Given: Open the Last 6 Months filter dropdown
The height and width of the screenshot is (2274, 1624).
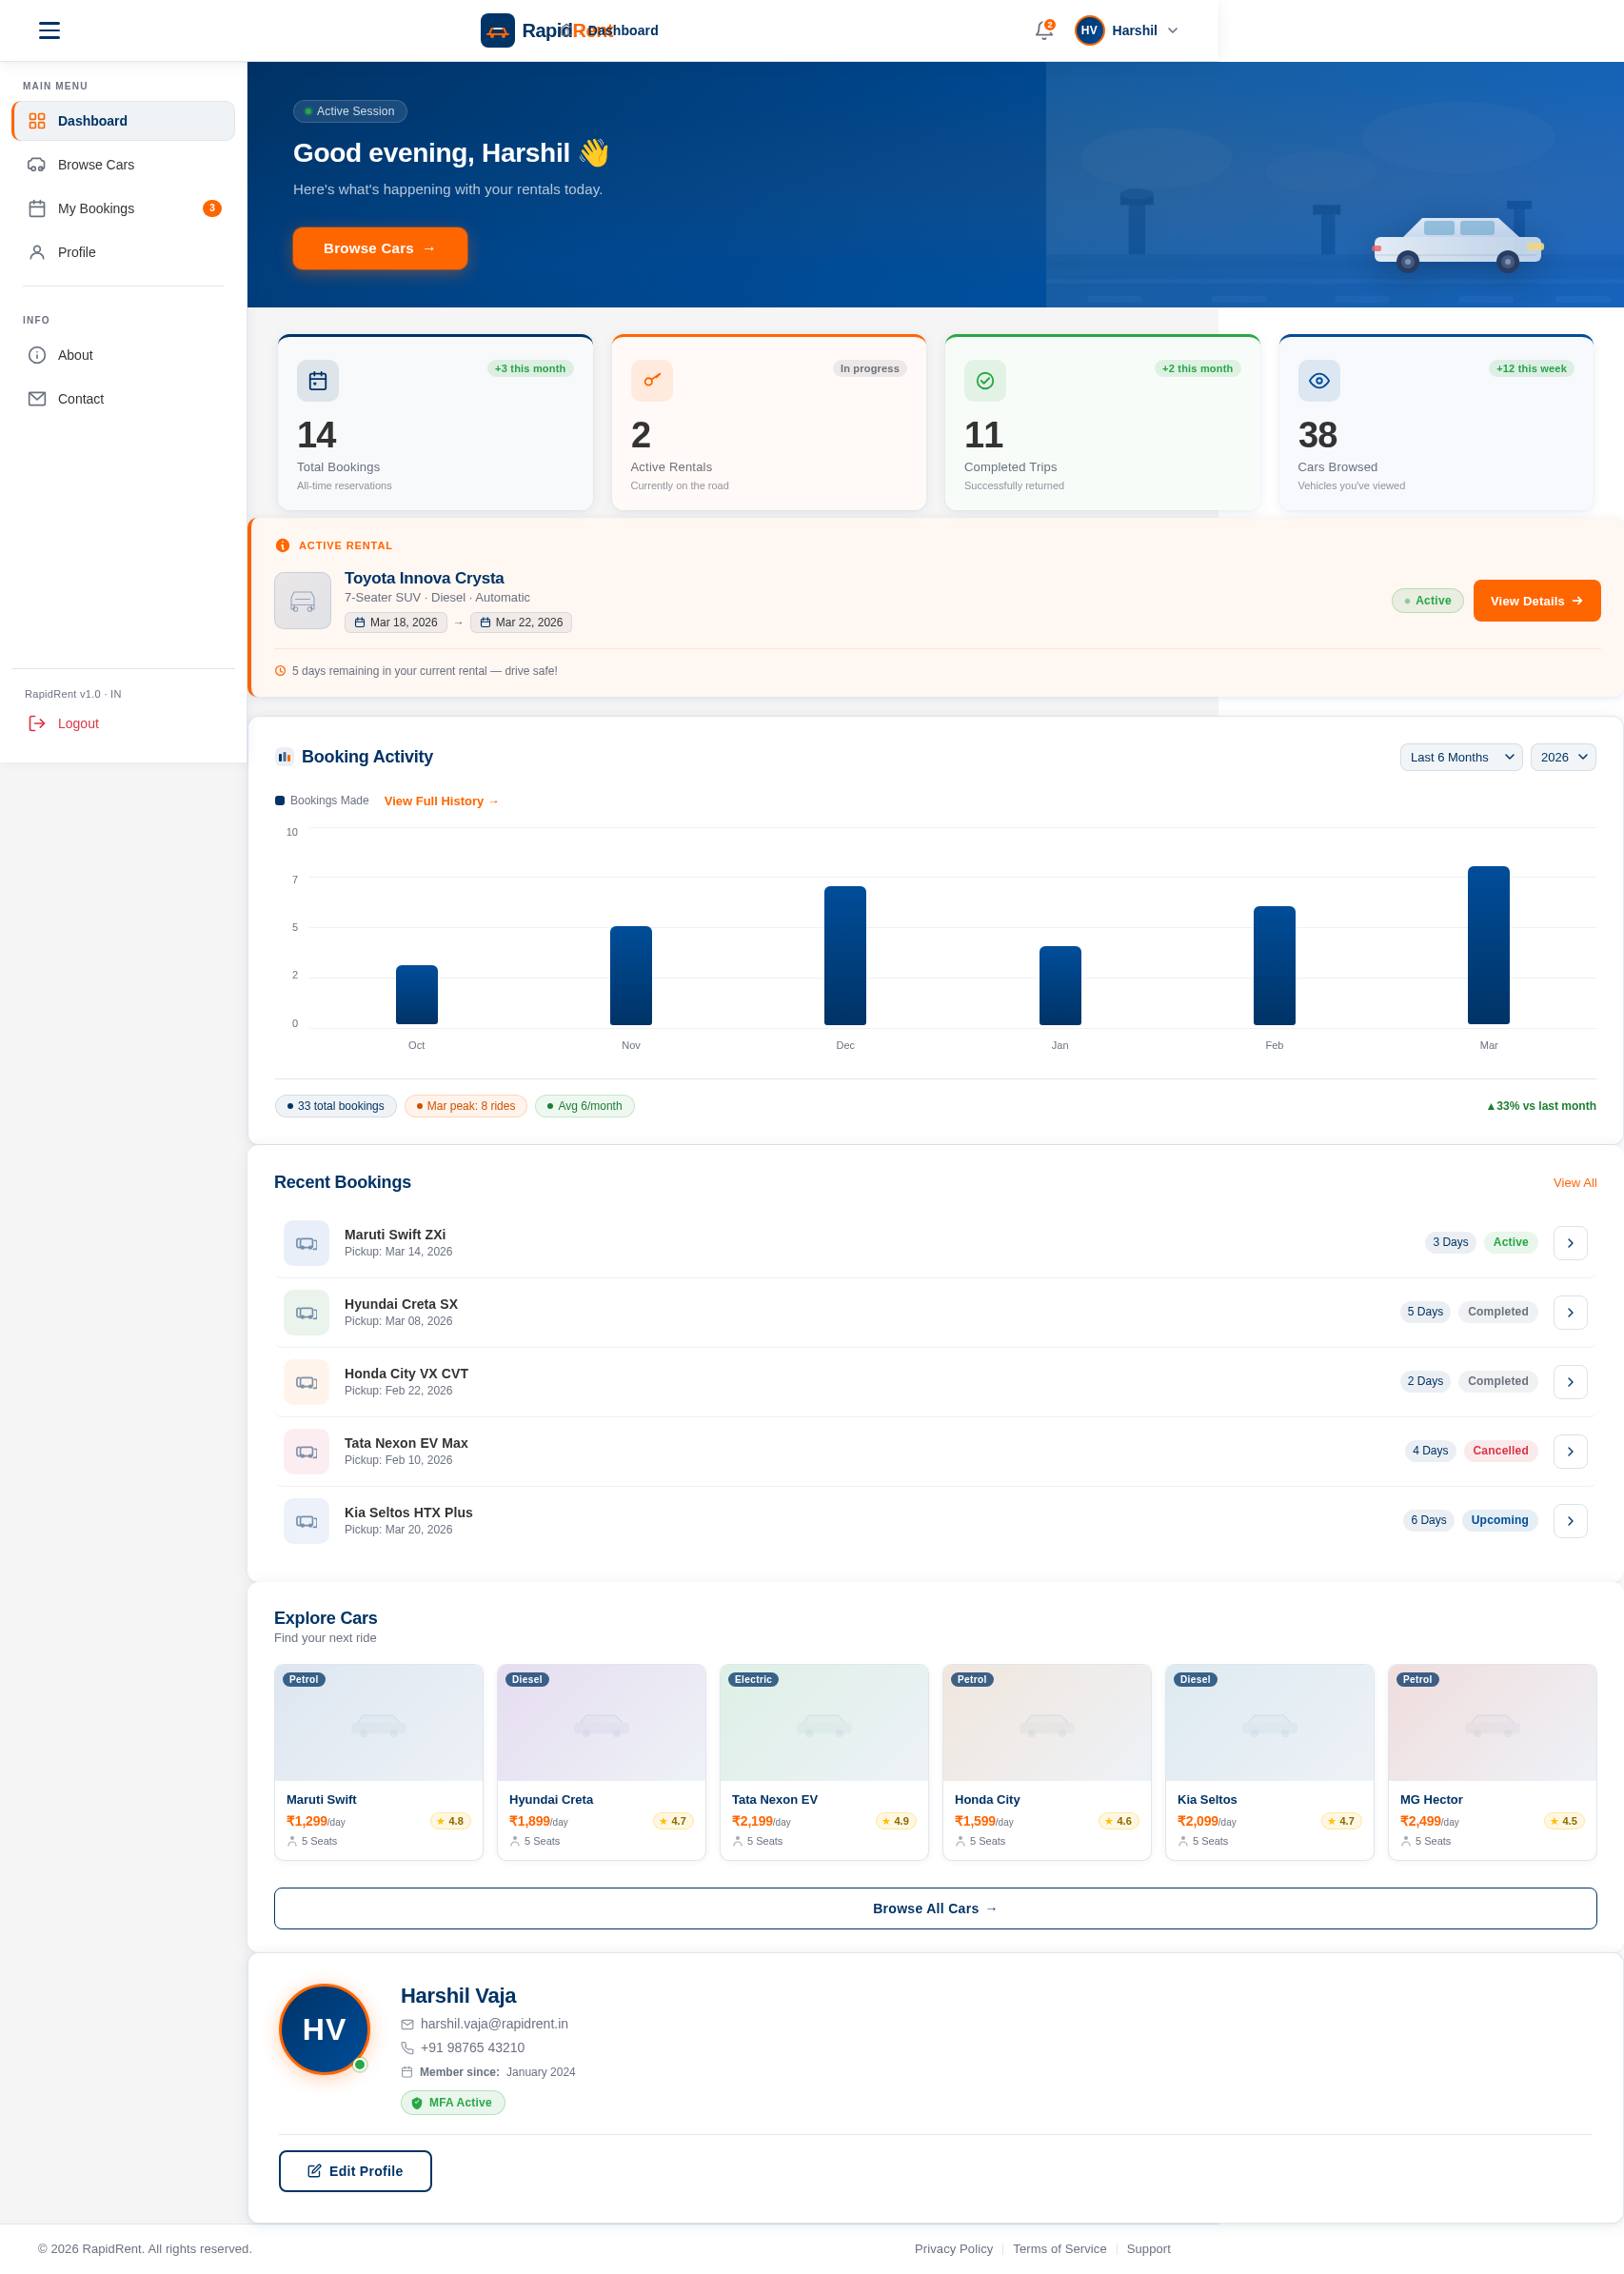Looking at the screenshot, I should [x=1460, y=757].
